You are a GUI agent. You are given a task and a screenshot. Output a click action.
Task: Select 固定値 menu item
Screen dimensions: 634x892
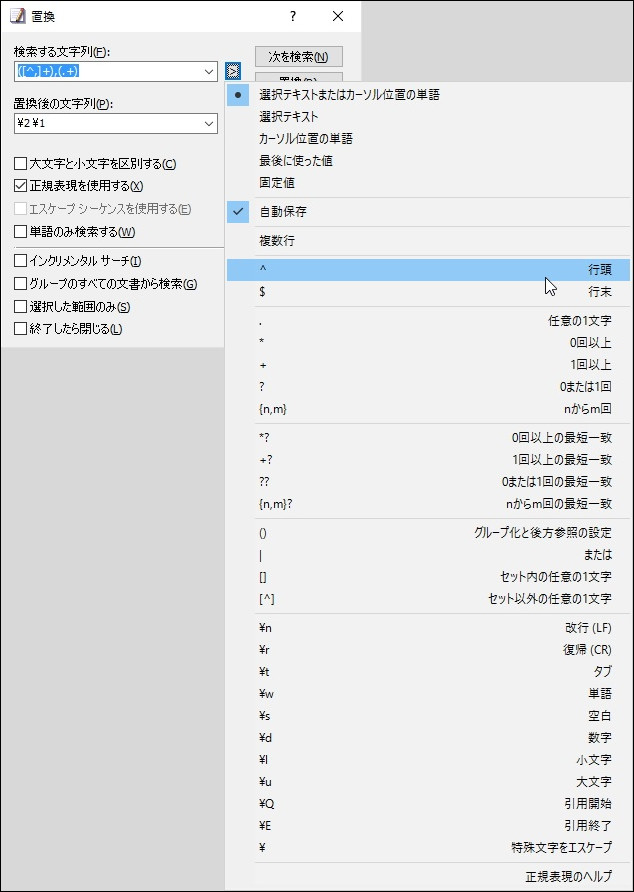[429, 183]
